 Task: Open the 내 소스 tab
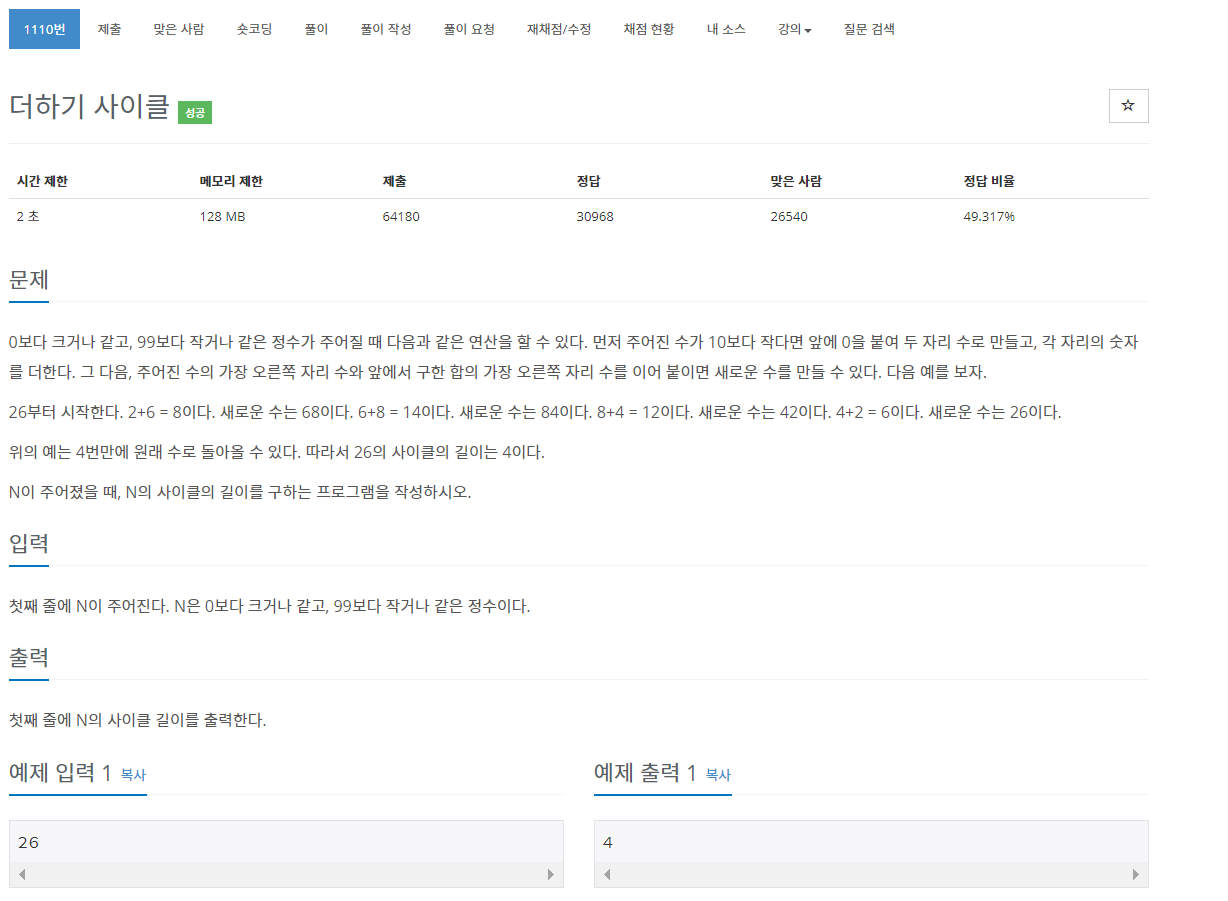[726, 29]
